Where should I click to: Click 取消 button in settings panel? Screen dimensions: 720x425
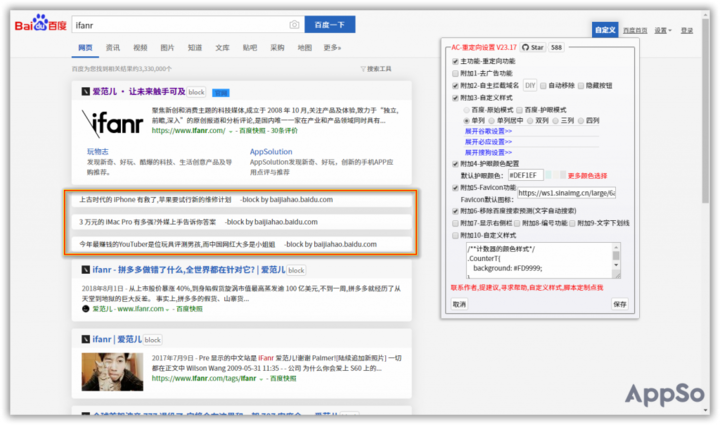[459, 304]
